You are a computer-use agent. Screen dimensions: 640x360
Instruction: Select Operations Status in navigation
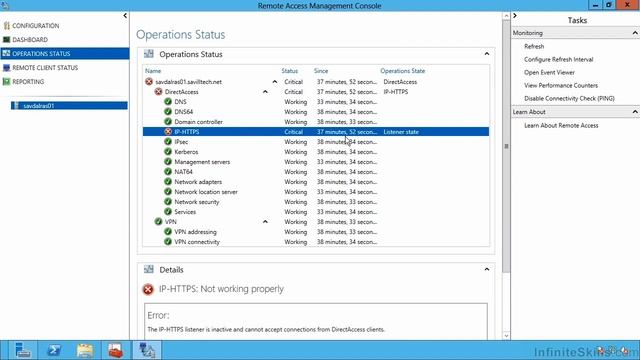click(65, 53)
